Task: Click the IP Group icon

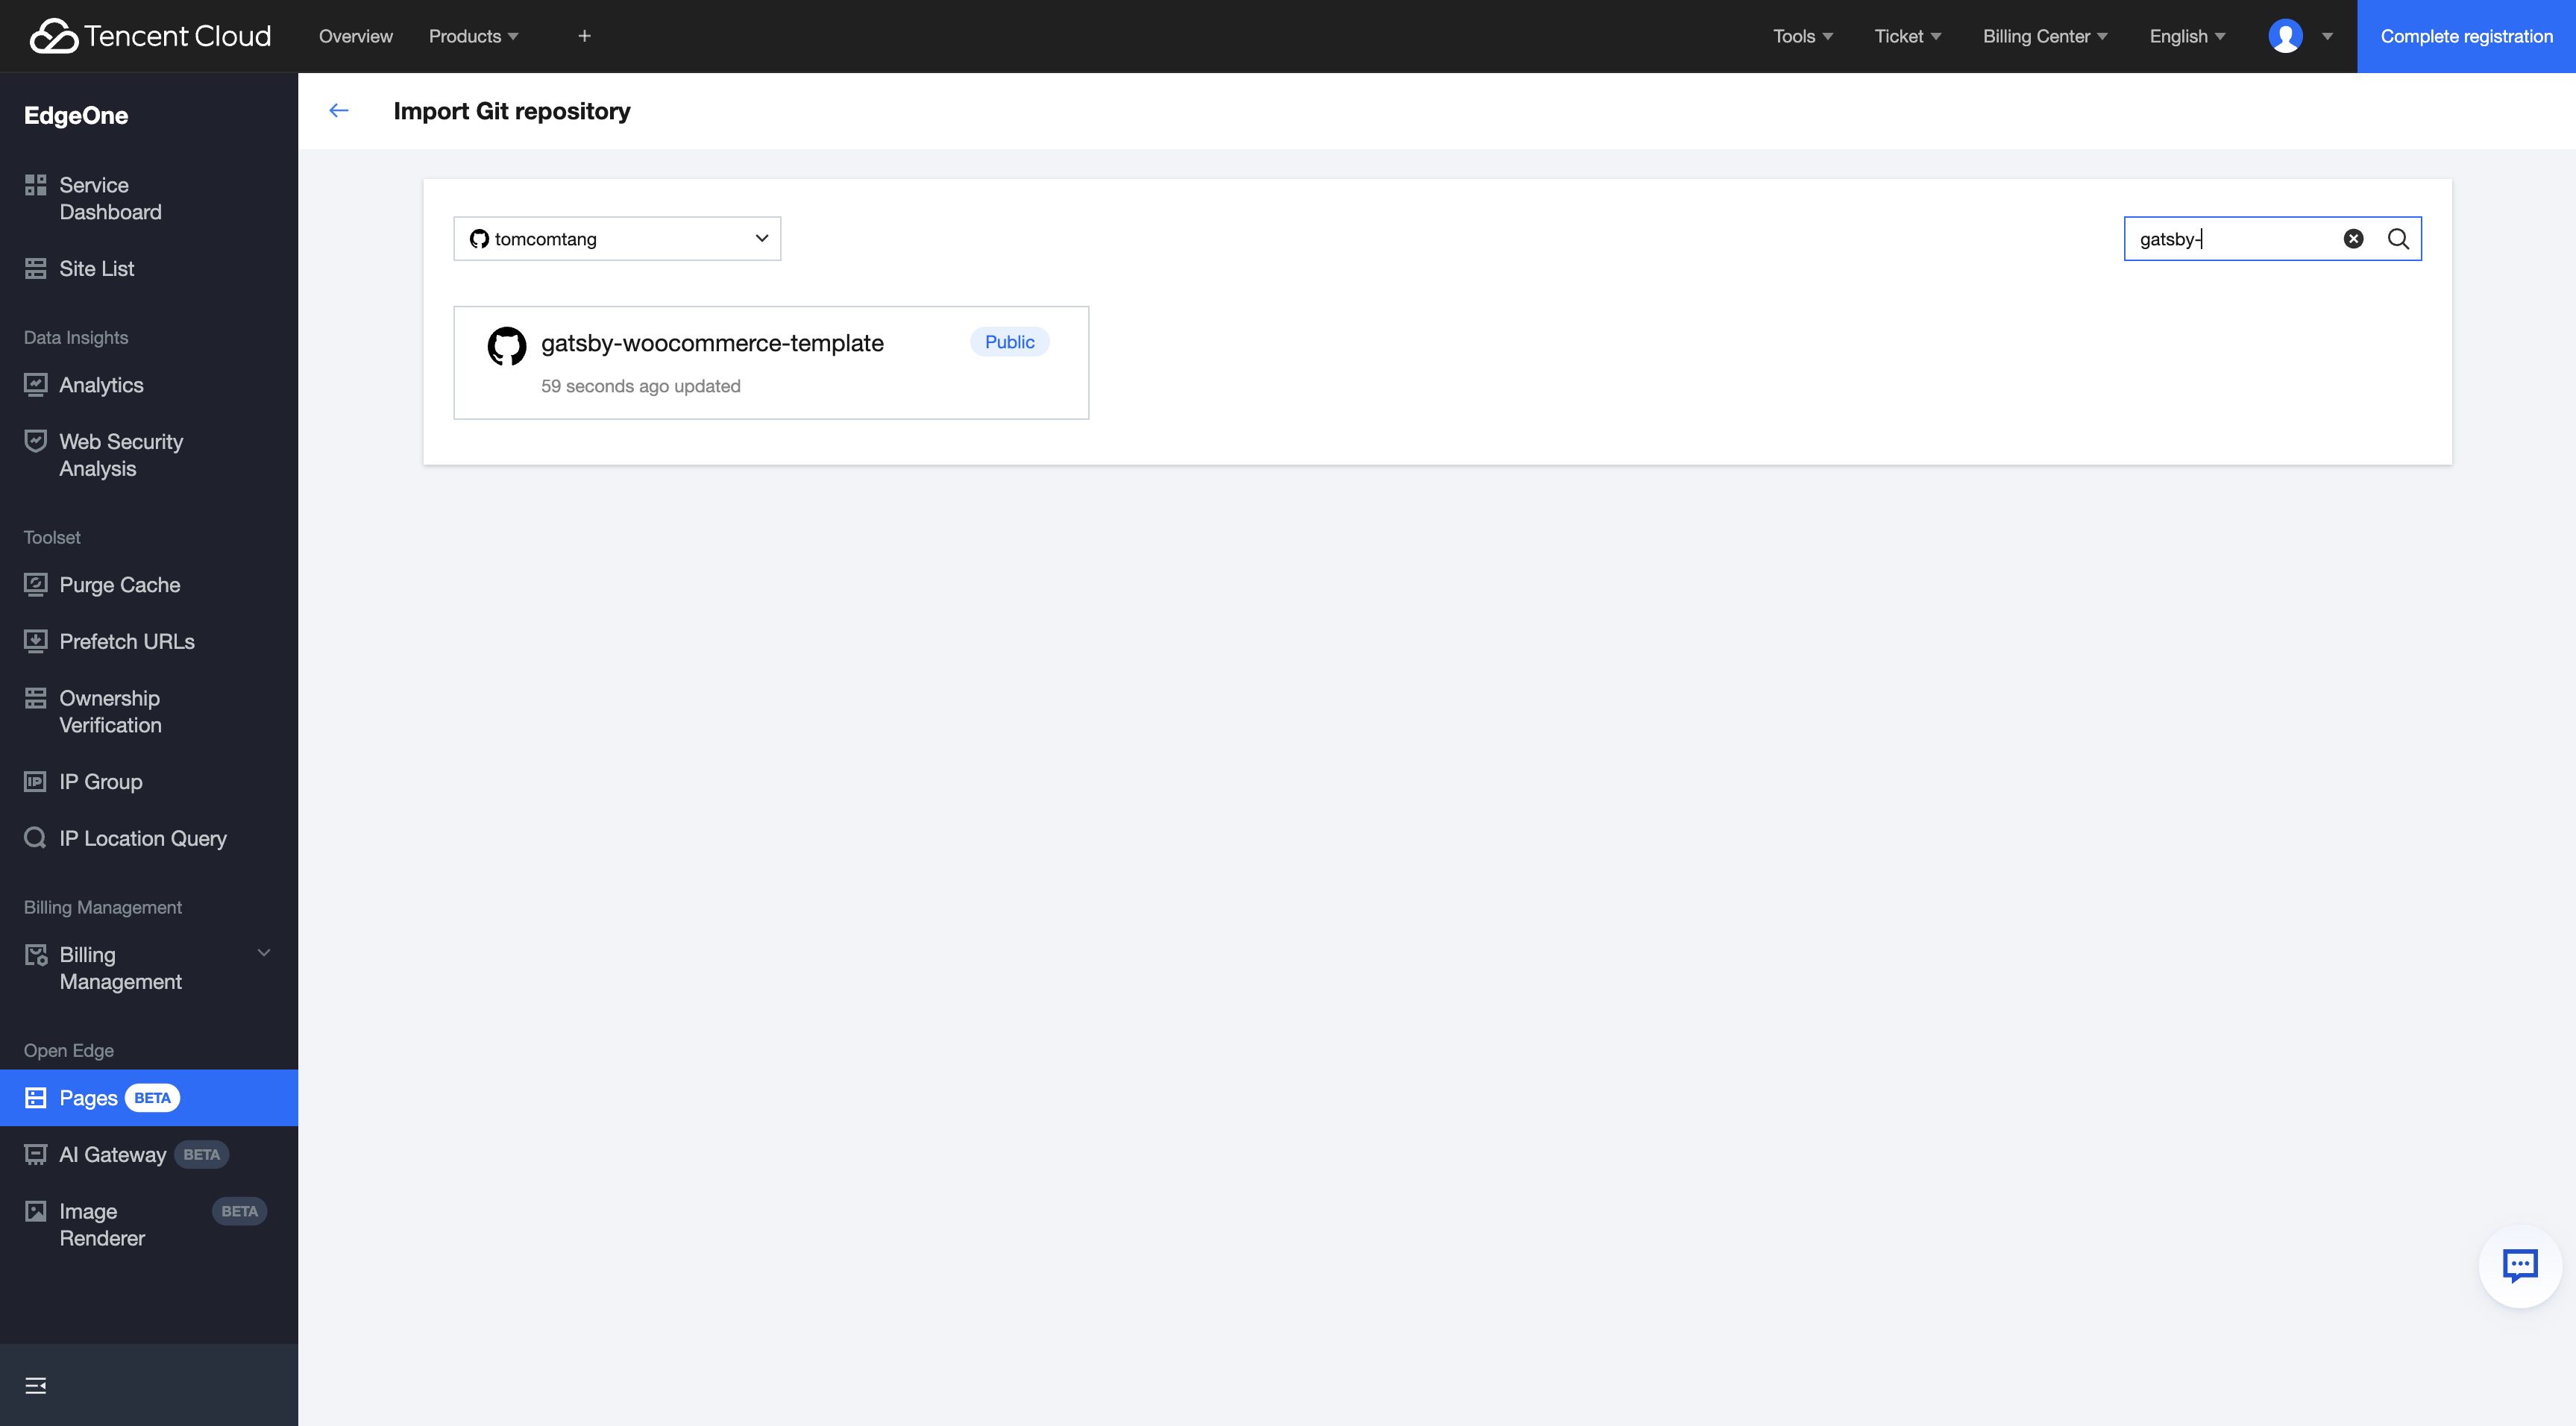Action: (x=35, y=781)
